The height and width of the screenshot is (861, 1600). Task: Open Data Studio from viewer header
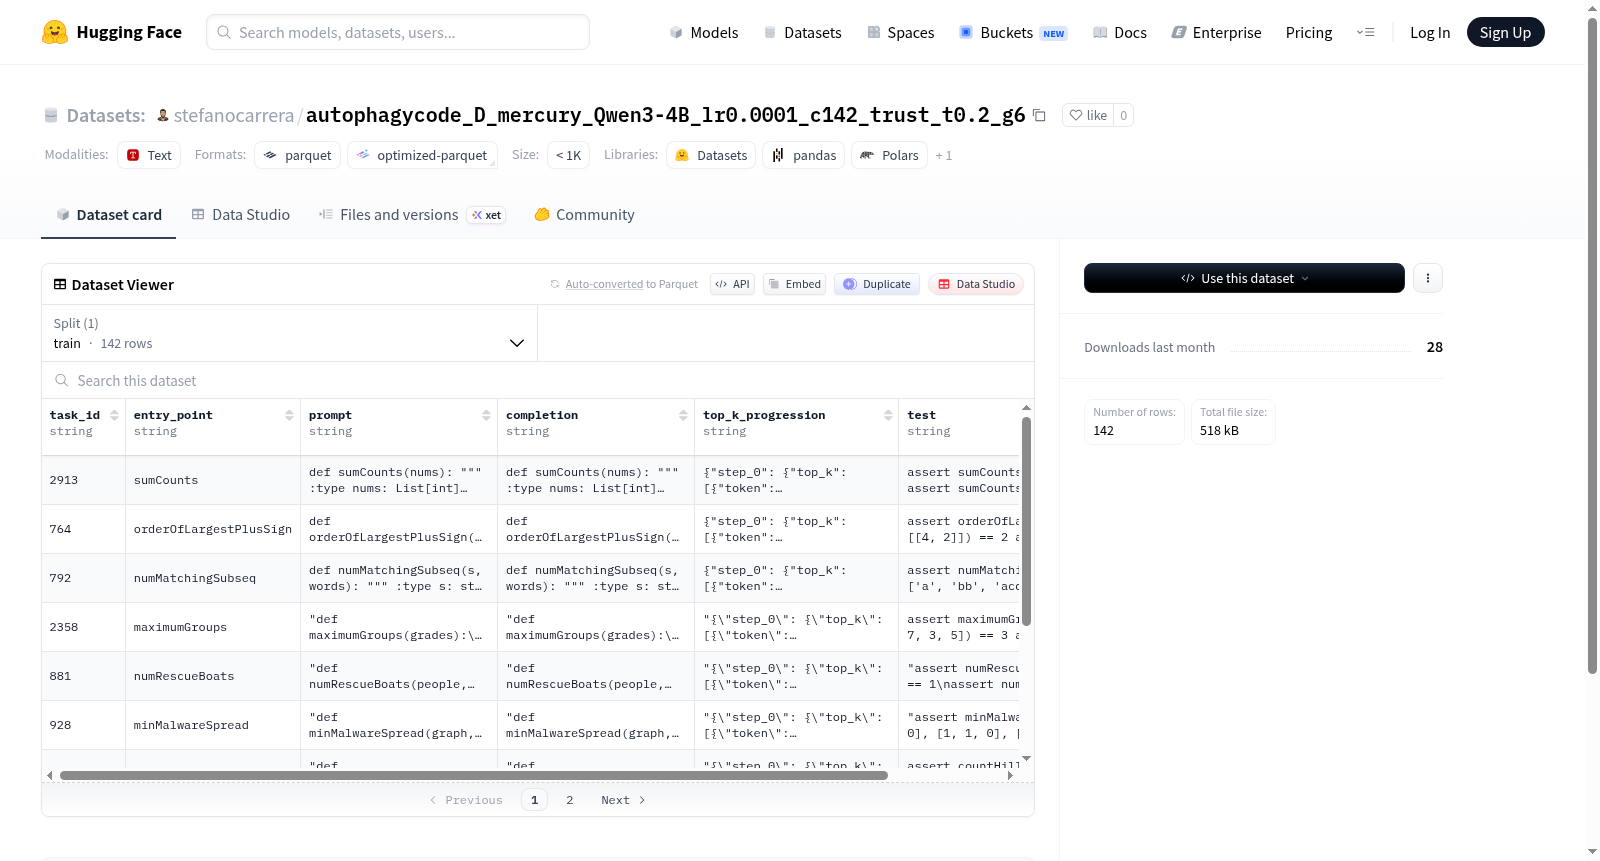(x=976, y=284)
